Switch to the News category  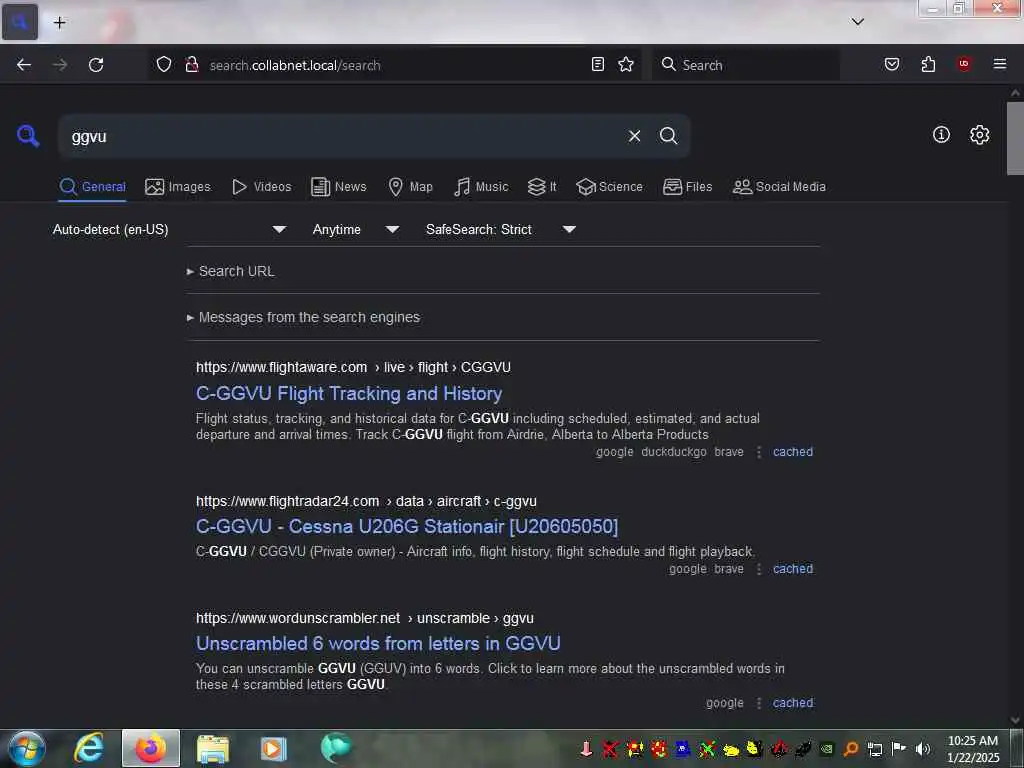(338, 187)
